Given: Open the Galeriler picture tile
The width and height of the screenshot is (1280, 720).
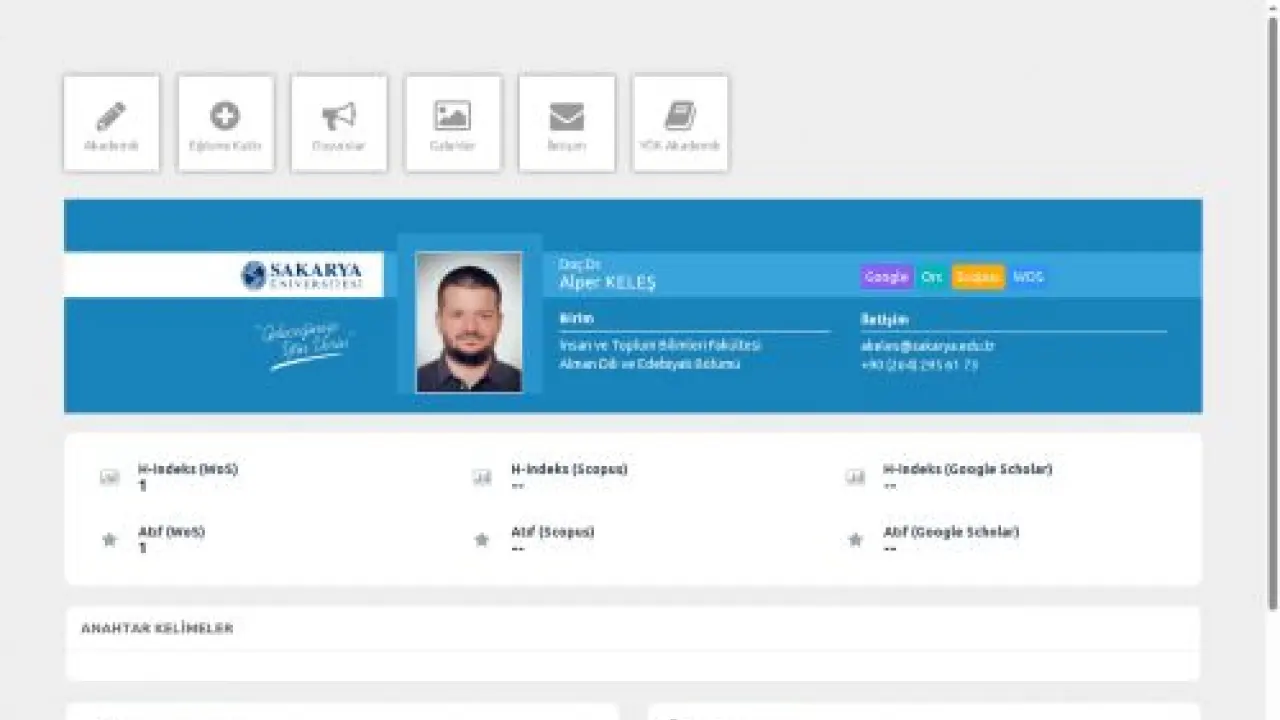Looking at the screenshot, I should tap(453, 123).
